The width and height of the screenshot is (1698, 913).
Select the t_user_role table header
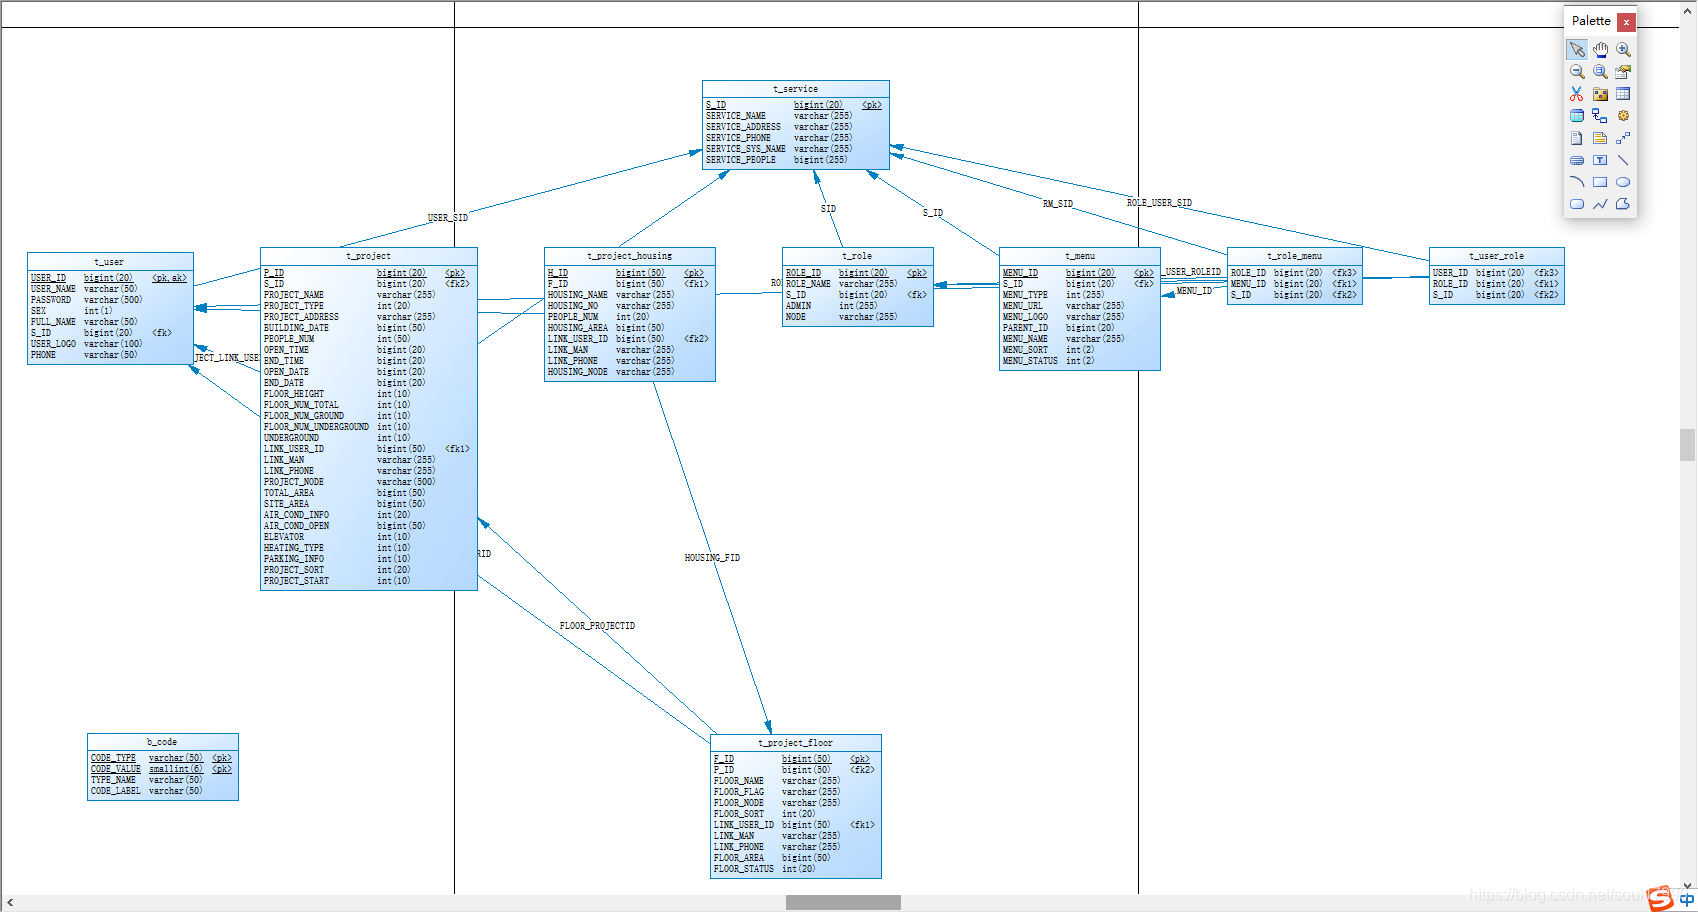[1497, 256]
